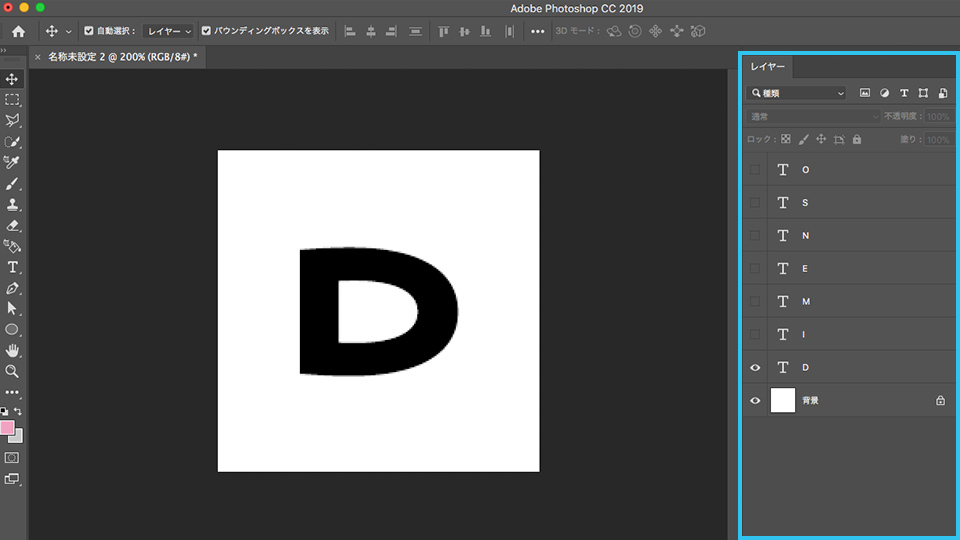Select the Pen tool
Viewport: 960px width, 540px height.
[x=12, y=288]
